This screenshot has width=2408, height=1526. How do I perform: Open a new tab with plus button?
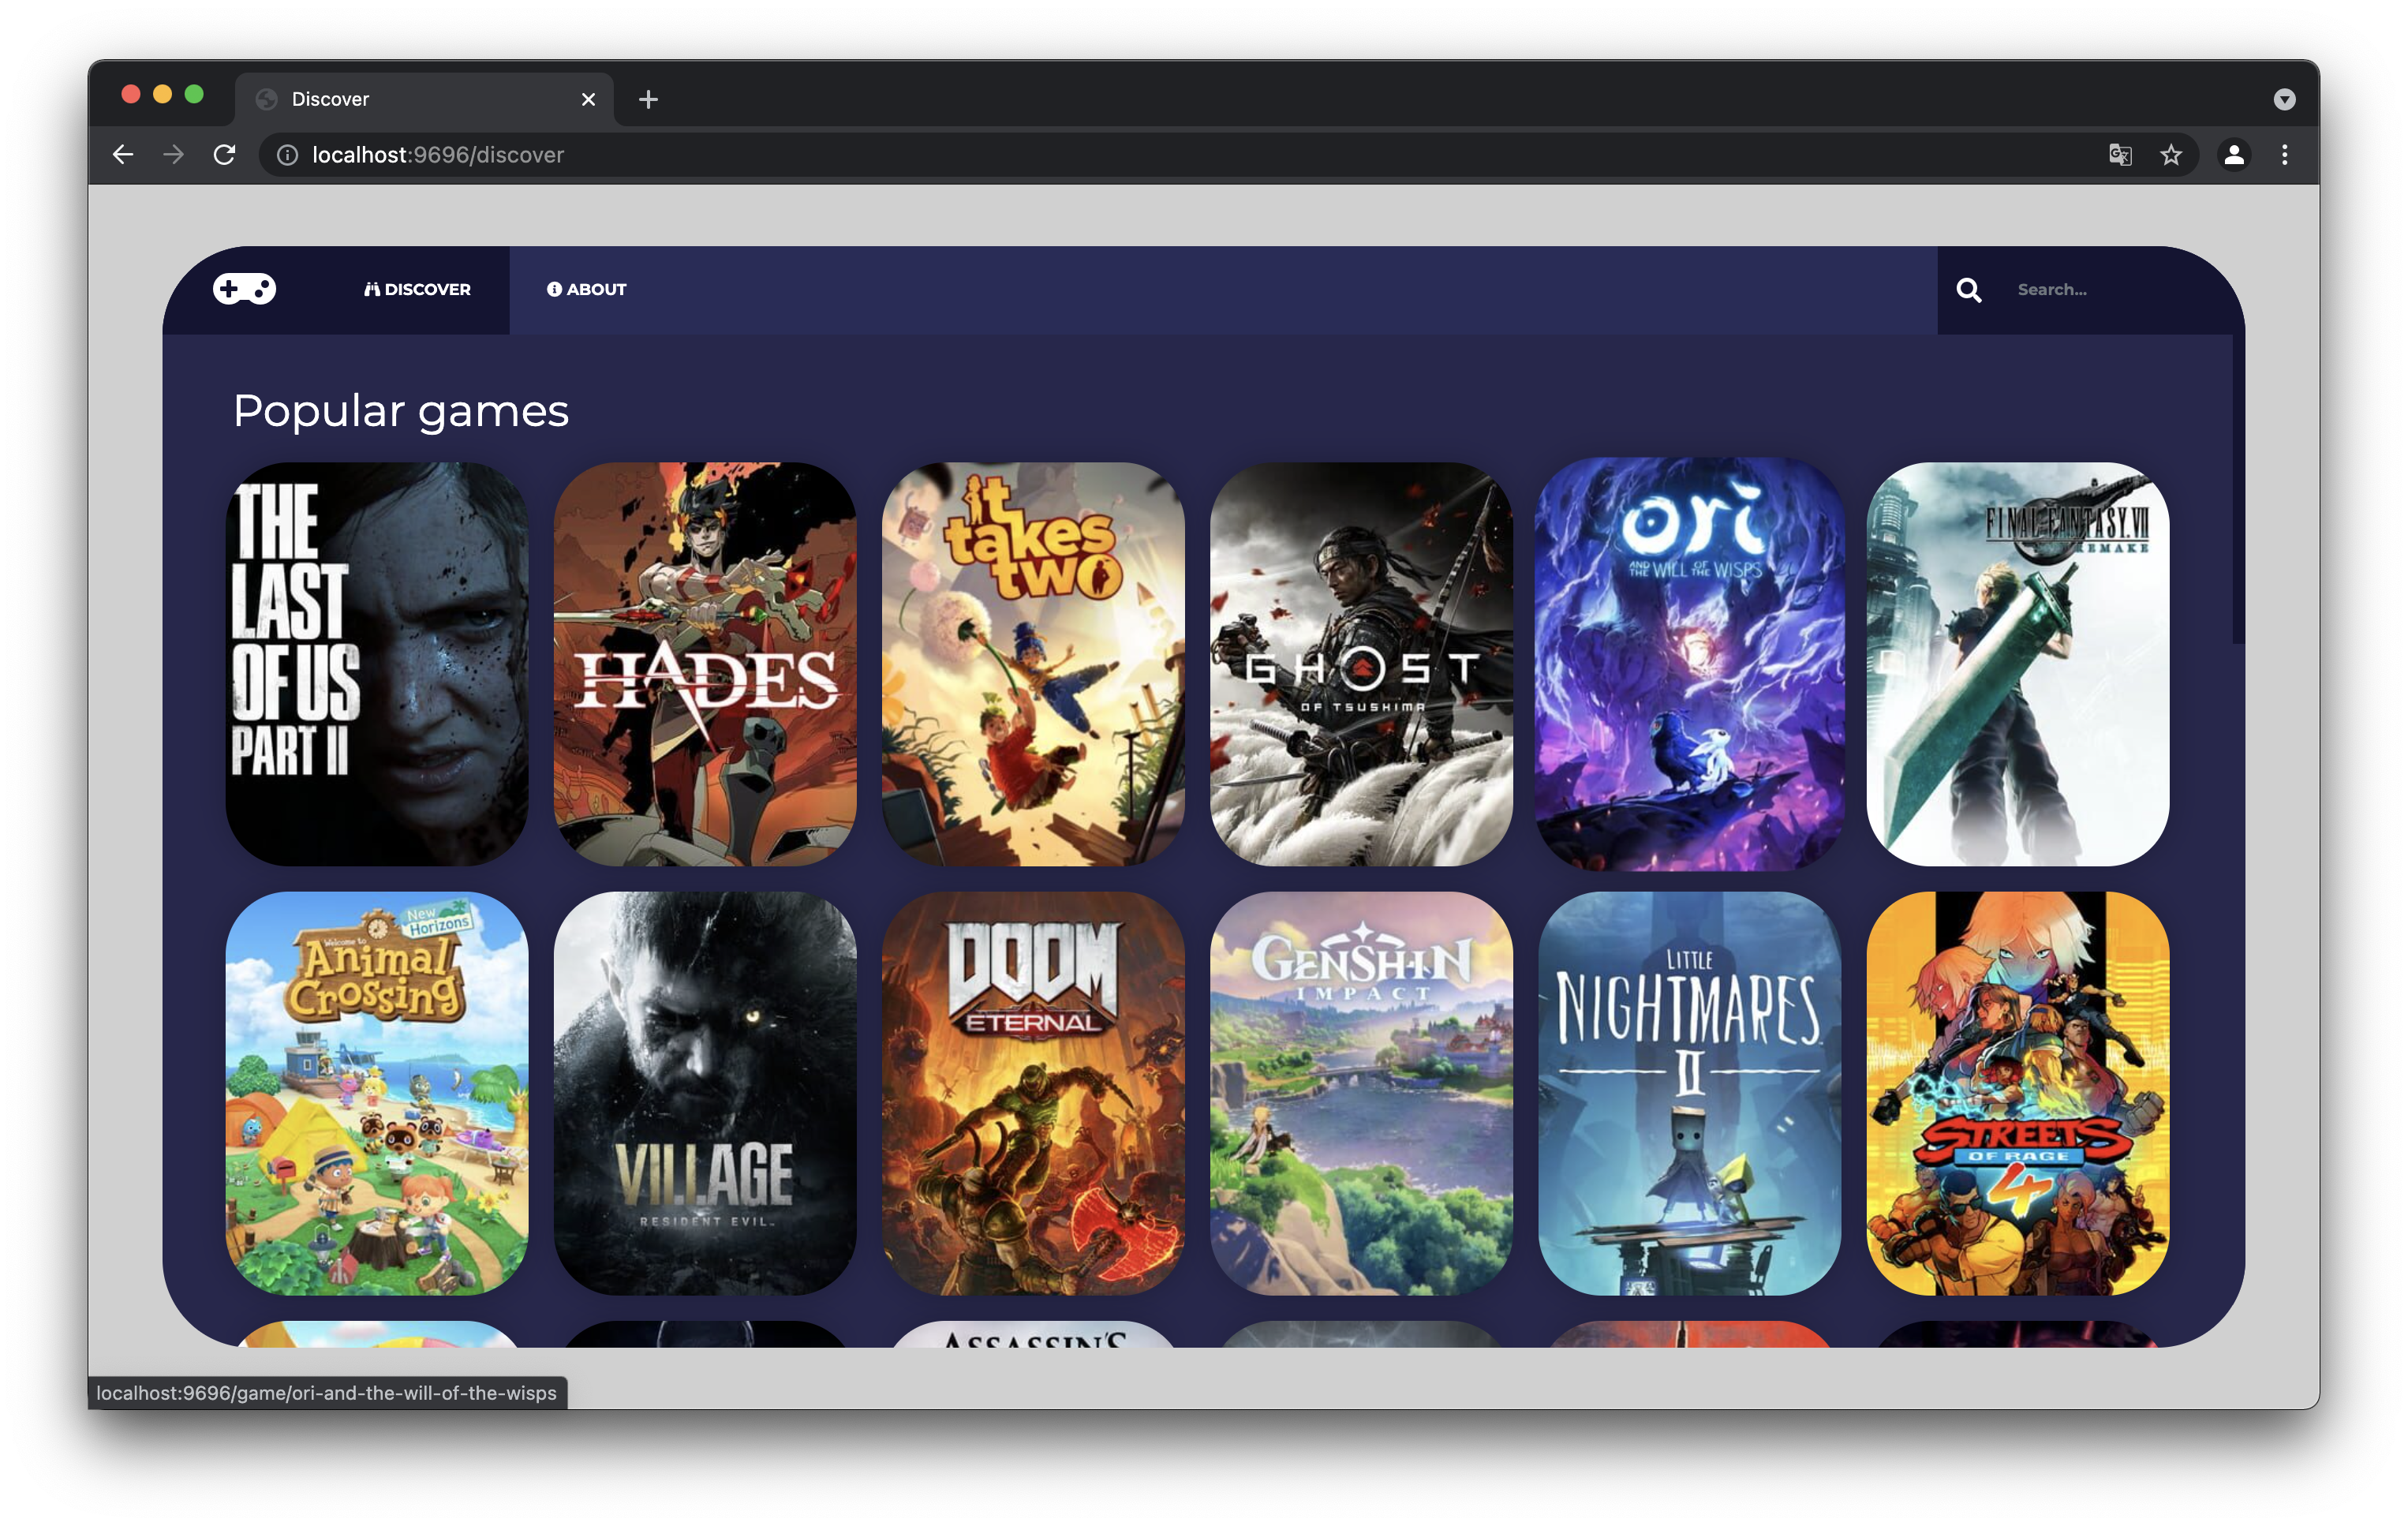point(648,99)
